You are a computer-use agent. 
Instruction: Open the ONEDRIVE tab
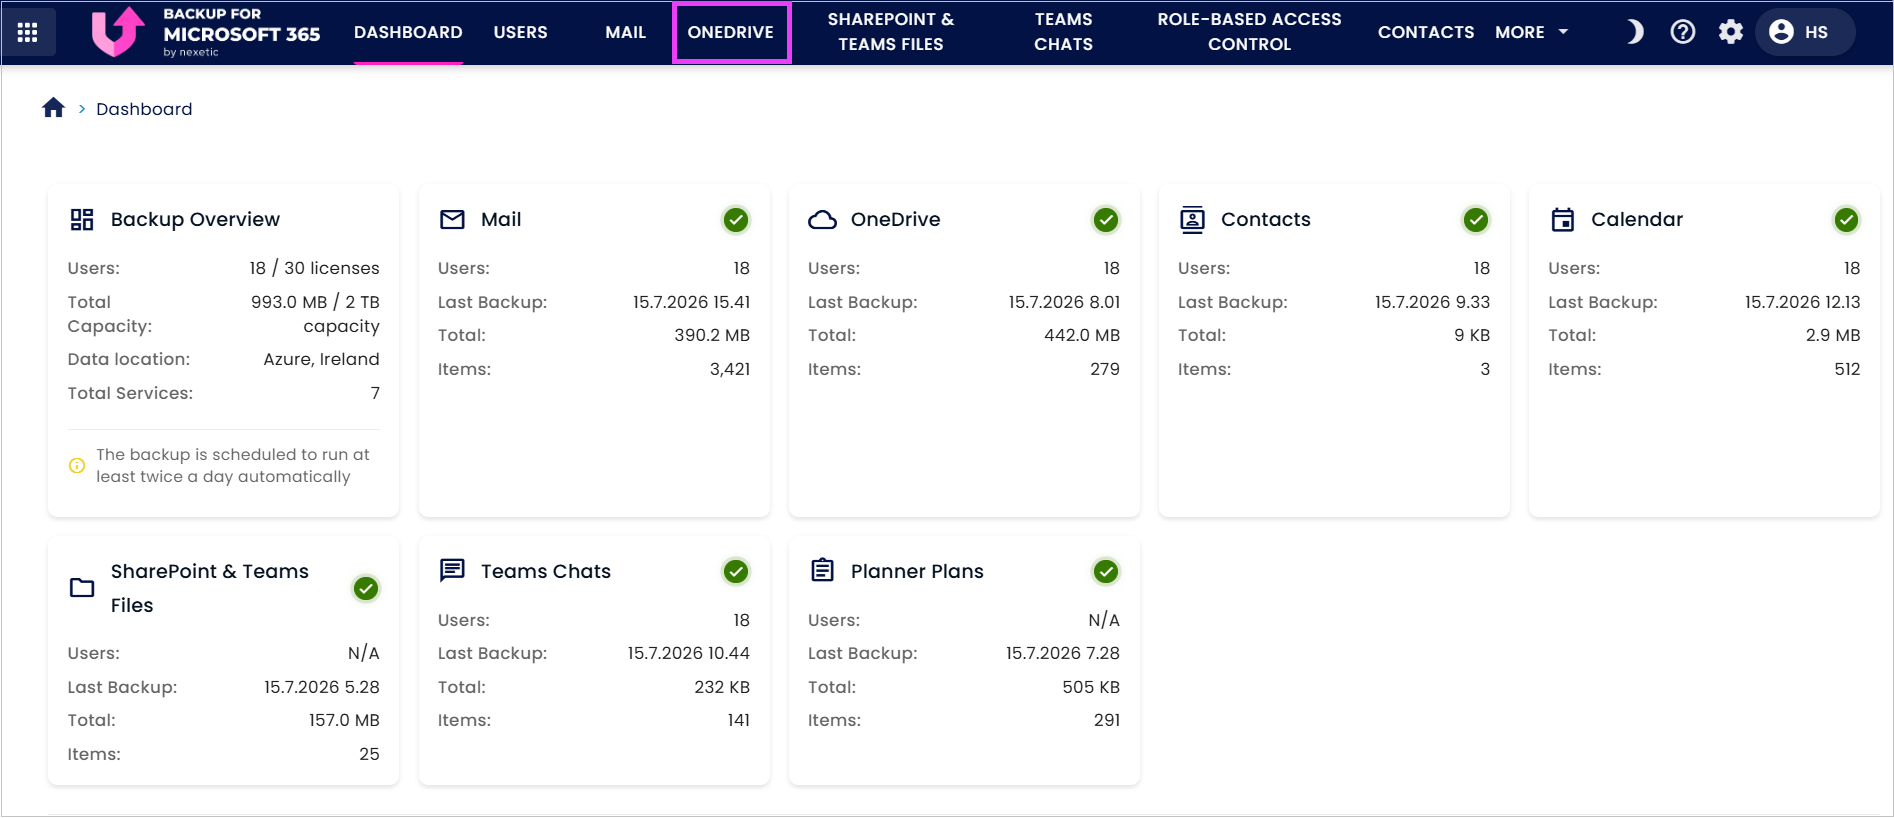tap(731, 32)
